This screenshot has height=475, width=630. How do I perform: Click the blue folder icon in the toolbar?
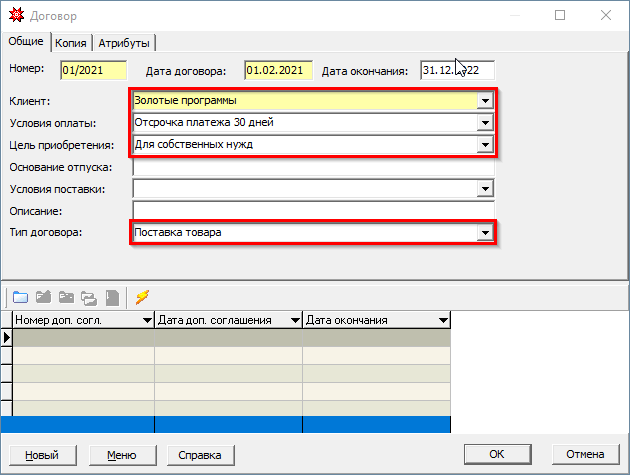click(20, 296)
